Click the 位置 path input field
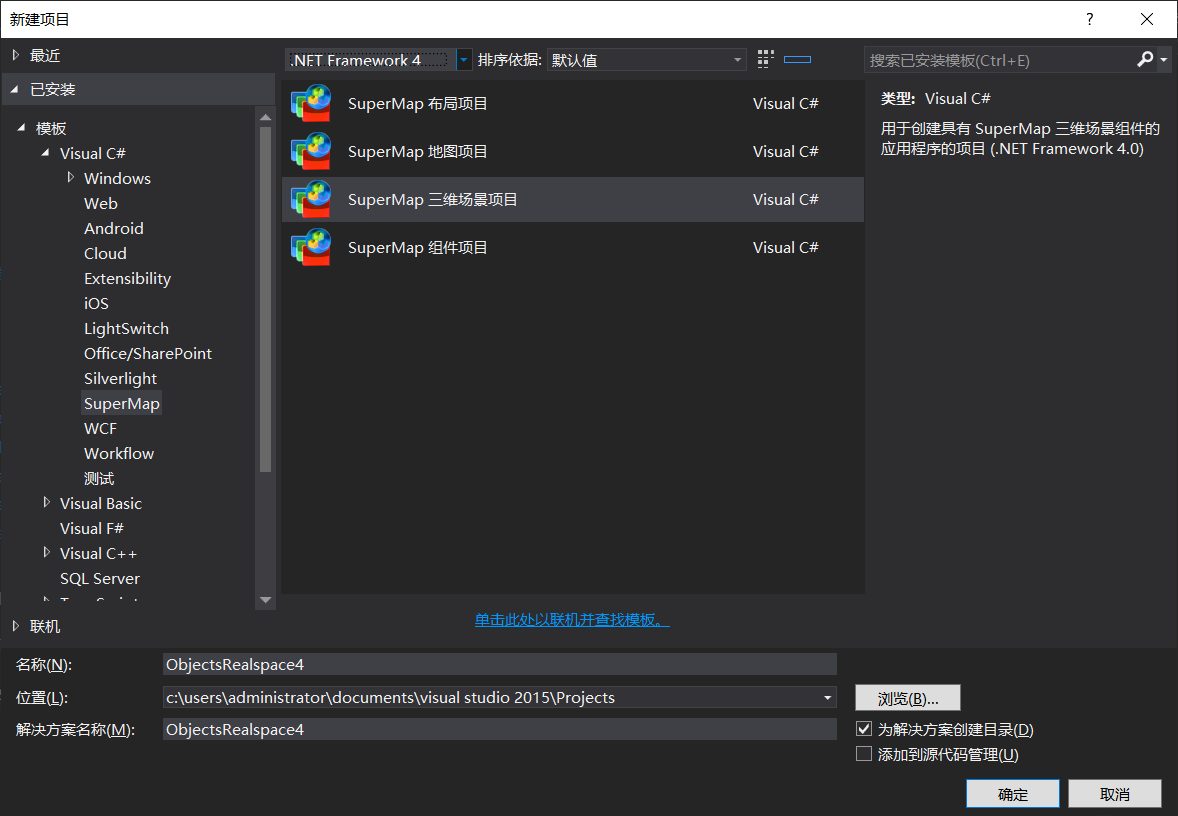The height and width of the screenshot is (816, 1178). click(492, 697)
